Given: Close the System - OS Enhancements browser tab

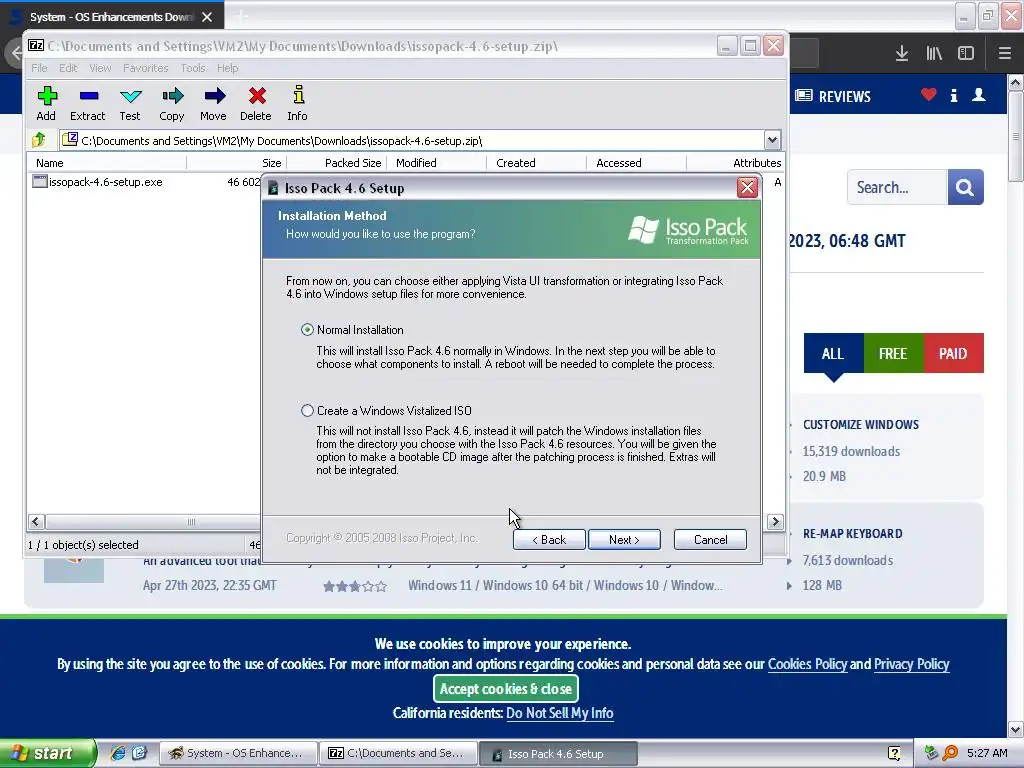Looking at the screenshot, I should [x=207, y=17].
